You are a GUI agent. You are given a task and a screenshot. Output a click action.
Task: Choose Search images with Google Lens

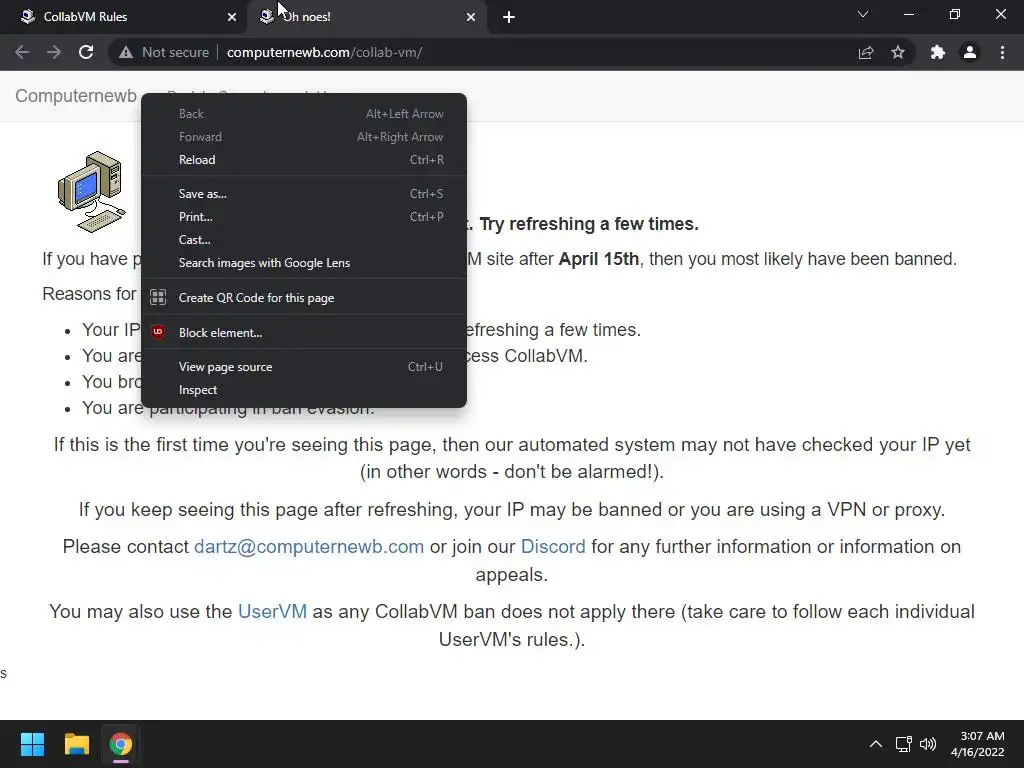coord(304,263)
